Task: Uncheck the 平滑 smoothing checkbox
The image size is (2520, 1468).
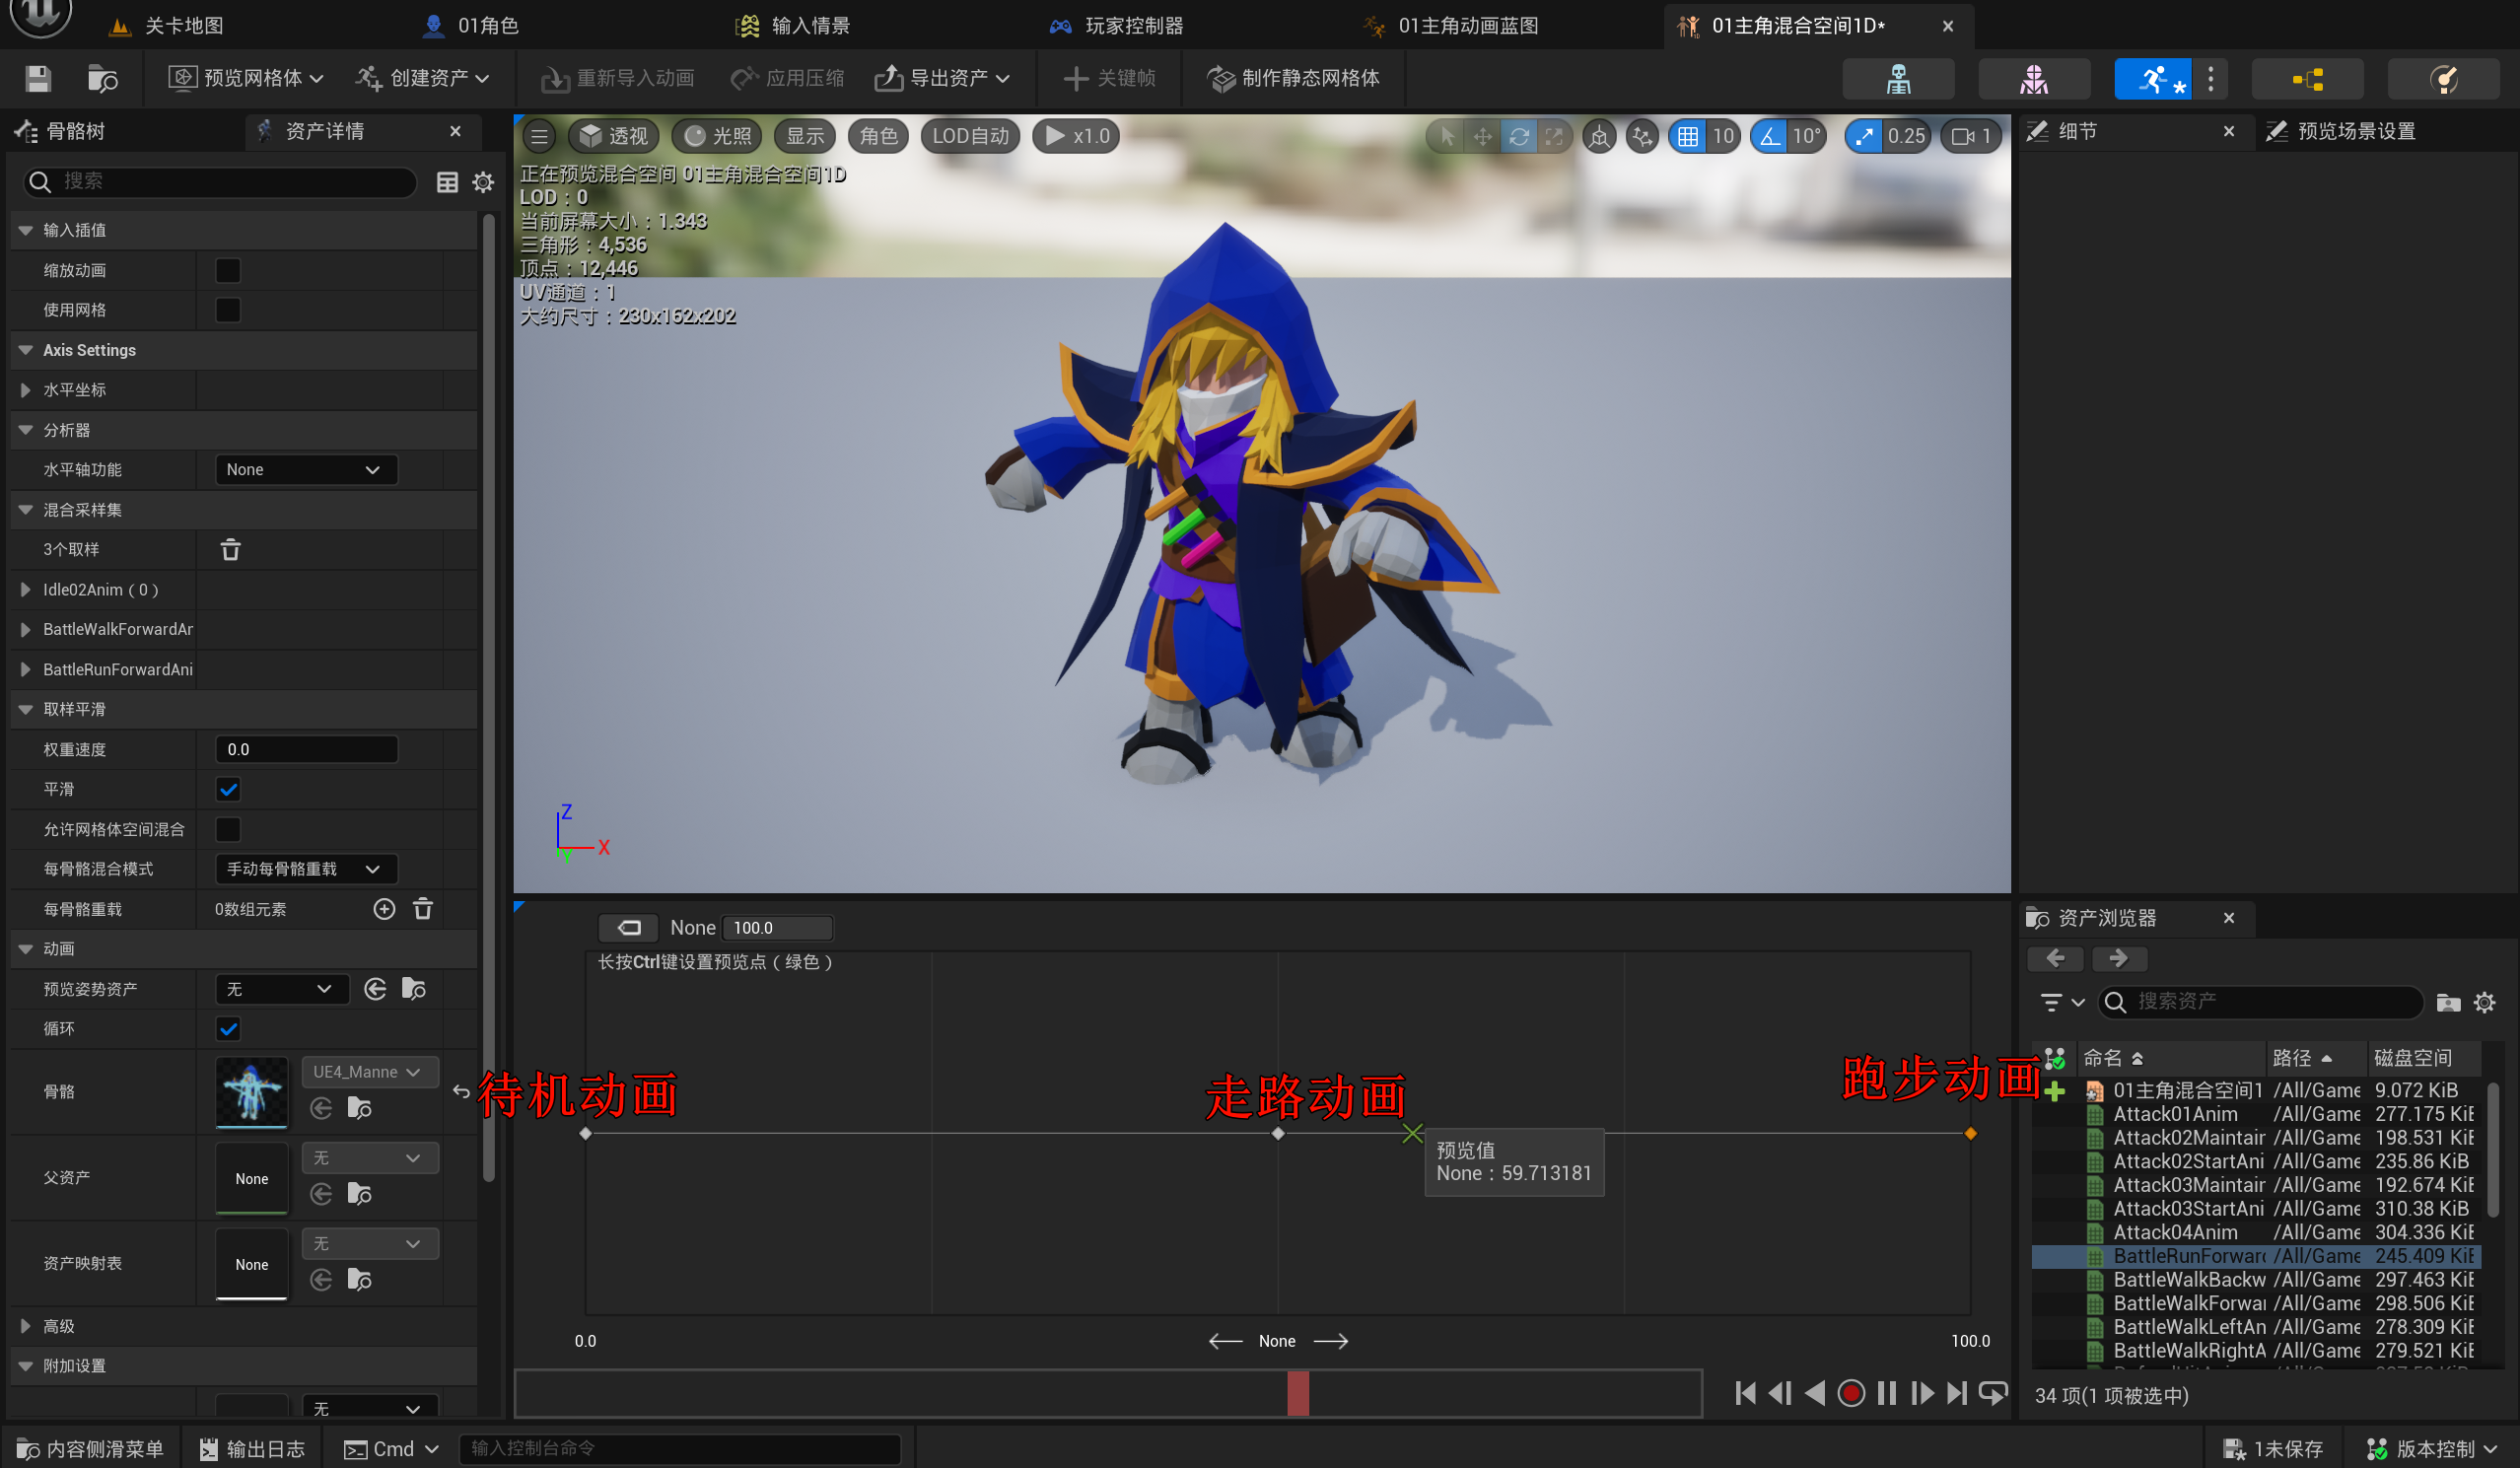Action: (x=228, y=789)
